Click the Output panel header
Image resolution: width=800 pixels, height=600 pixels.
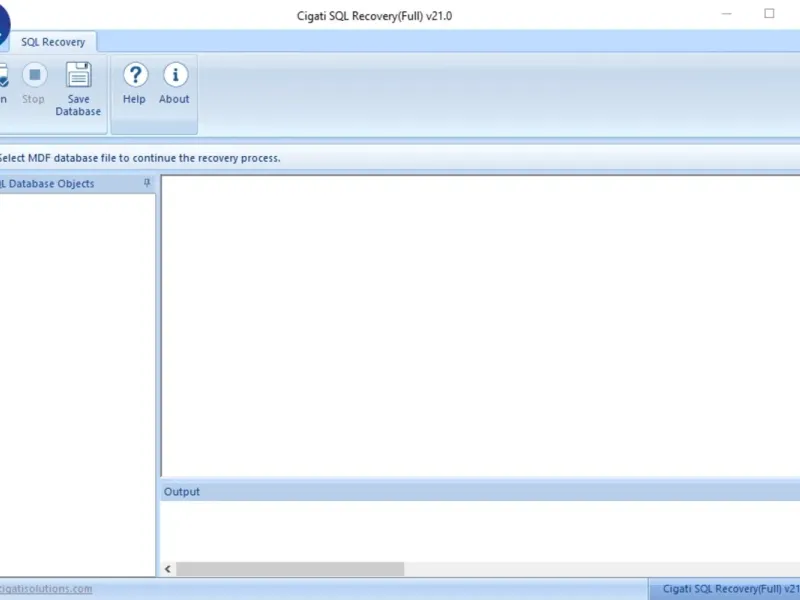(480, 491)
